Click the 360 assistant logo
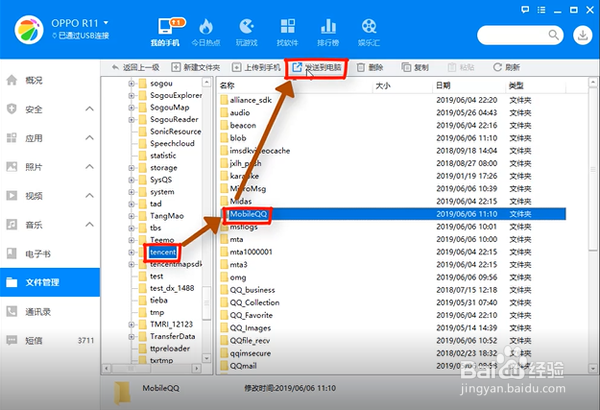 29,30
